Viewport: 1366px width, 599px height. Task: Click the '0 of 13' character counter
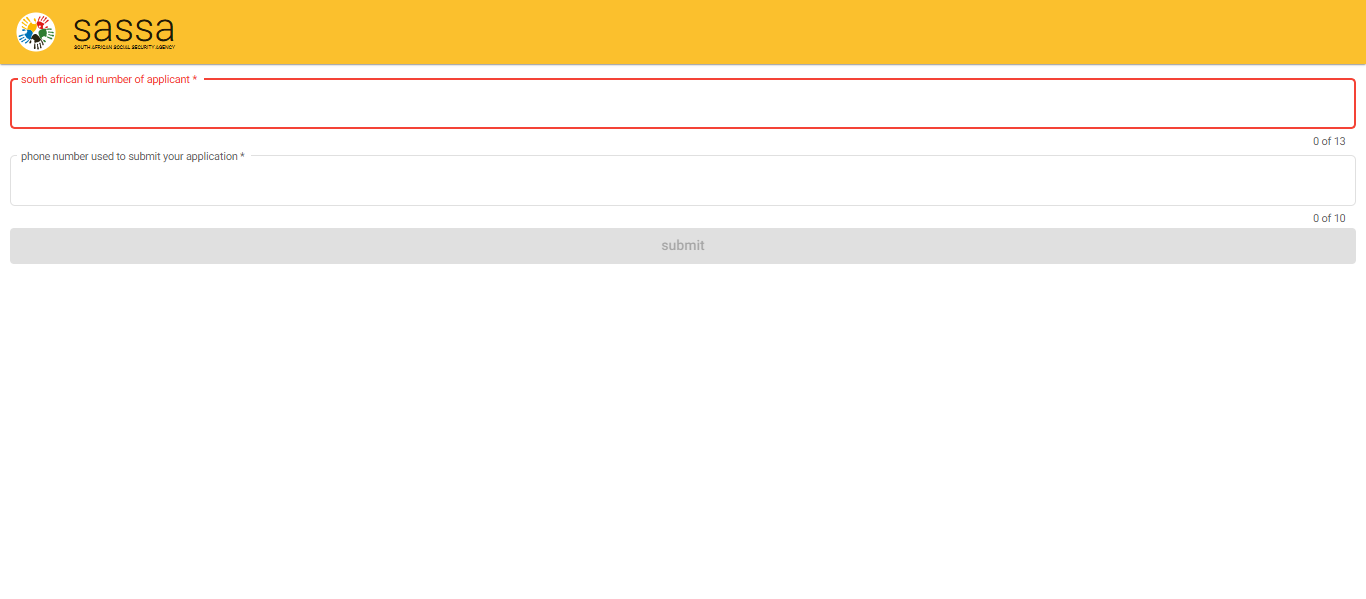pyautogui.click(x=1329, y=141)
